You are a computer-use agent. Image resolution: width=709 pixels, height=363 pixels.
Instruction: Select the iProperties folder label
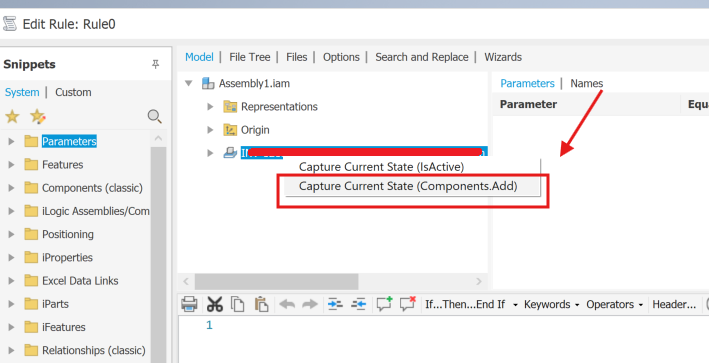click(x=67, y=258)
